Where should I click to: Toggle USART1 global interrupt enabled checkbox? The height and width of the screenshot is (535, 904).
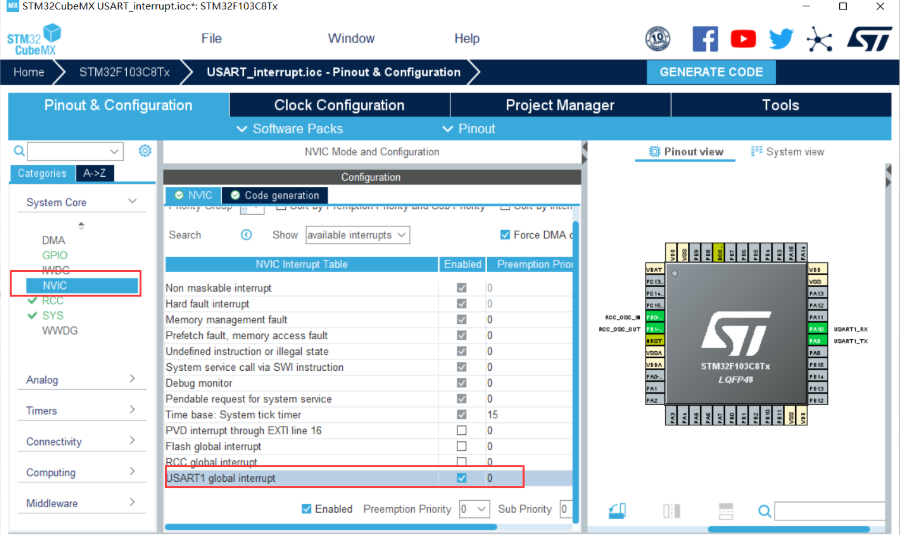(x=462, y=478)
